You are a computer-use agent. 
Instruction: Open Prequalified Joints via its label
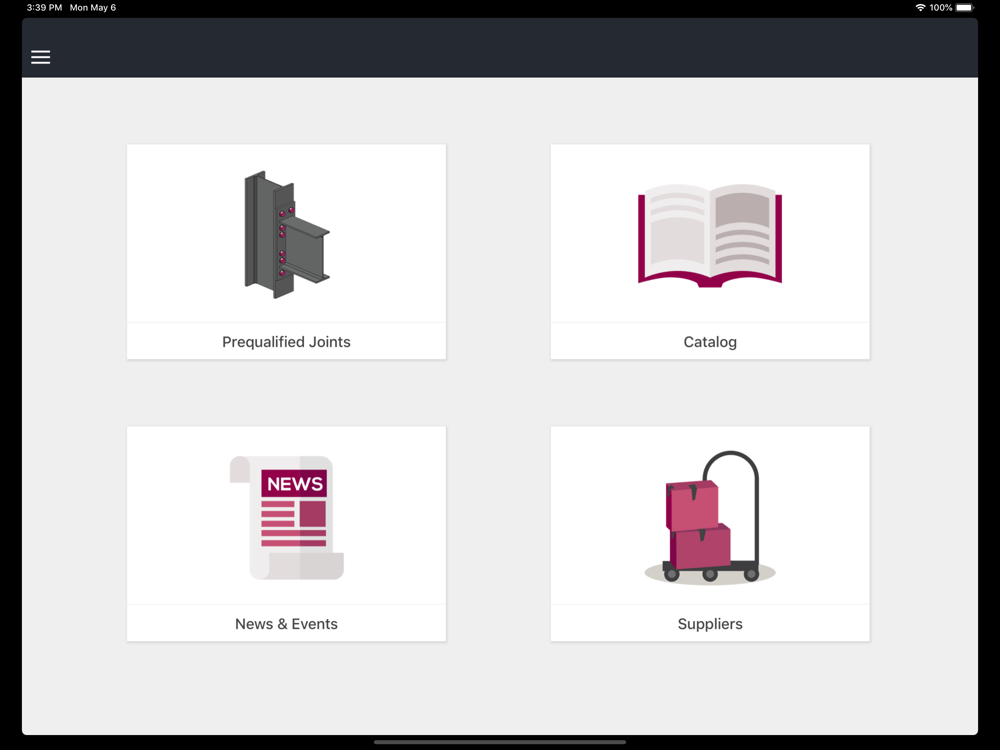click(286, 342)
